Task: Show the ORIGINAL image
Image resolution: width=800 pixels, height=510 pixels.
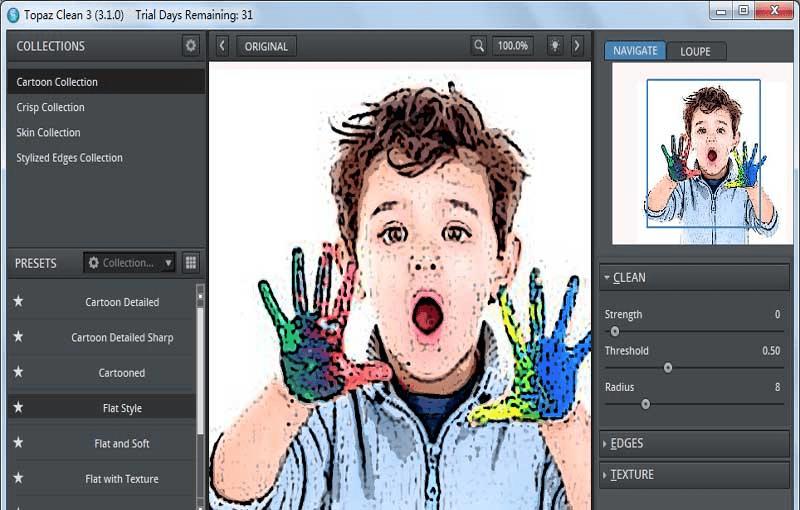Action: tap(266, 46)
